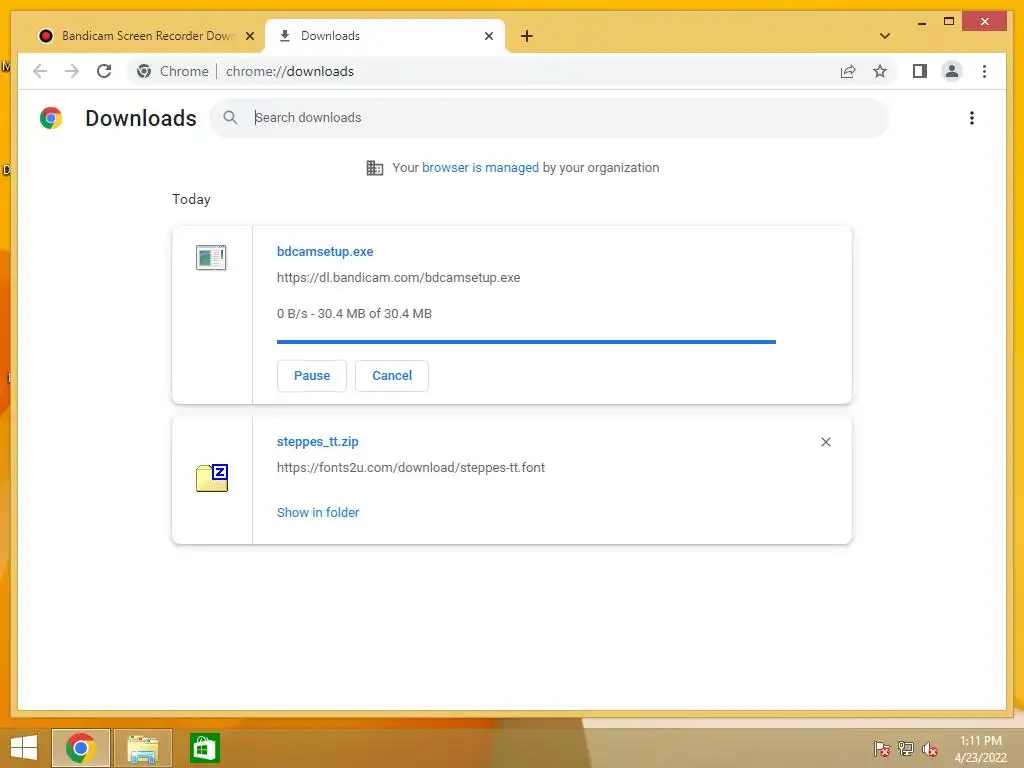1024x768 pixels.
Task: Click the bdcamsetup.exe file icon
Action: [x=211, y=257]
